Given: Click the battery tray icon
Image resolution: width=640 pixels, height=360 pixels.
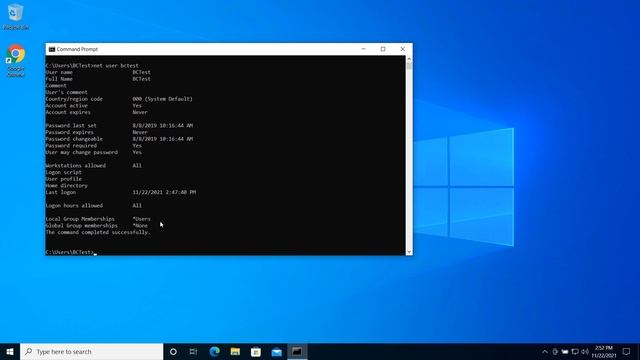Looking at the screenshot, I should coord(565,351).
